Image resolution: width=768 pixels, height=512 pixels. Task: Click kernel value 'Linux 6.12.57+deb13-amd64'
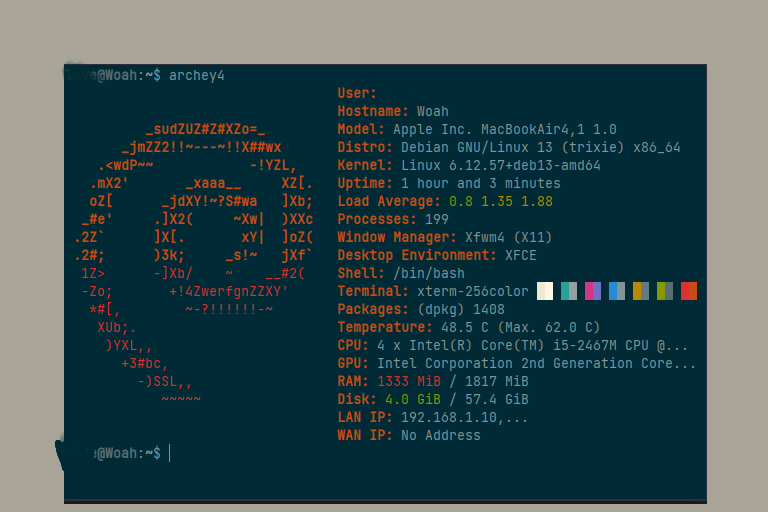(501, 166)
